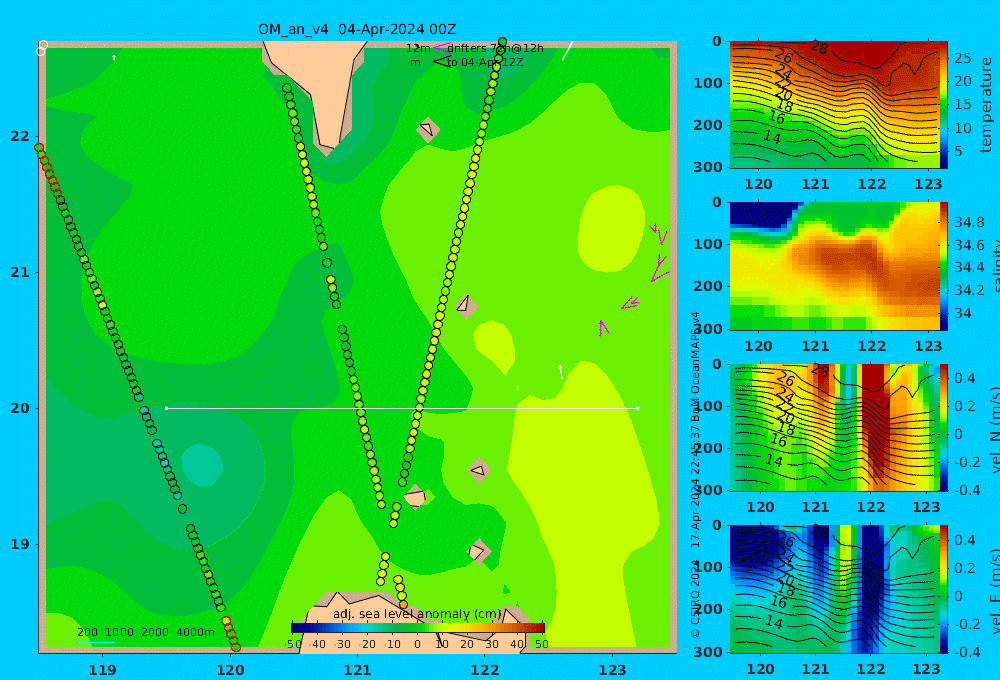Click the sea level anomaly color bar
The height and width of the screenshot is (680, 1000).
coord(418,628)
